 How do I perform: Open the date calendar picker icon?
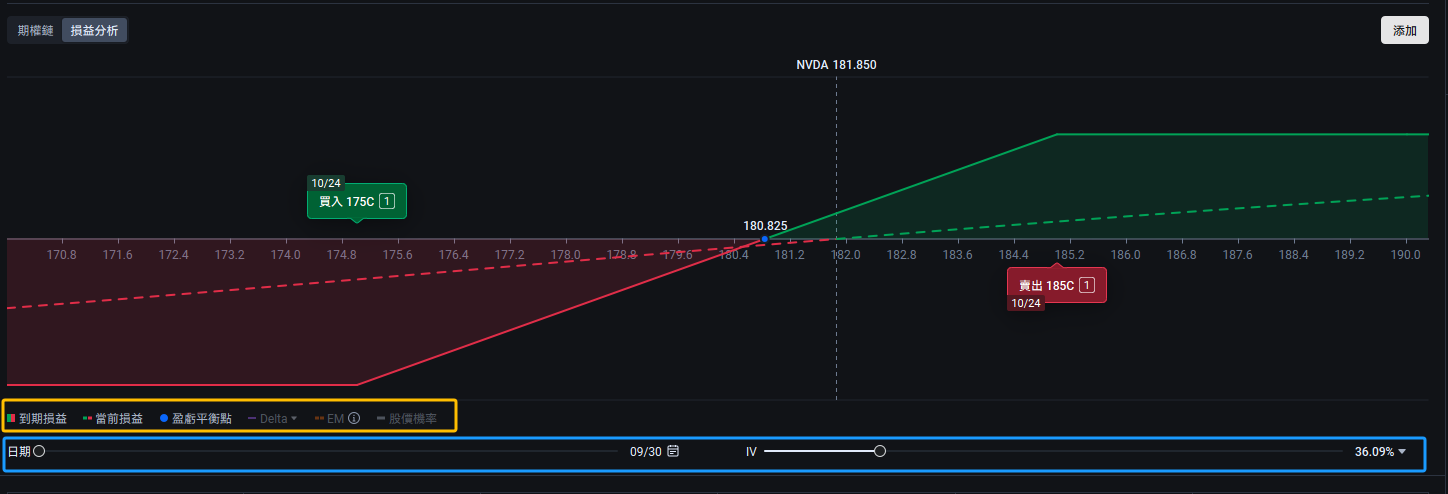pos(673,451)
